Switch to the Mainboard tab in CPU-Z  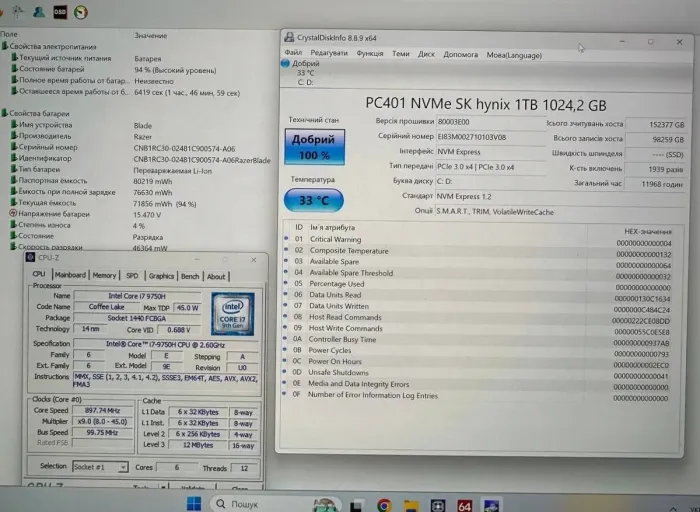click(x=70, y=275)
